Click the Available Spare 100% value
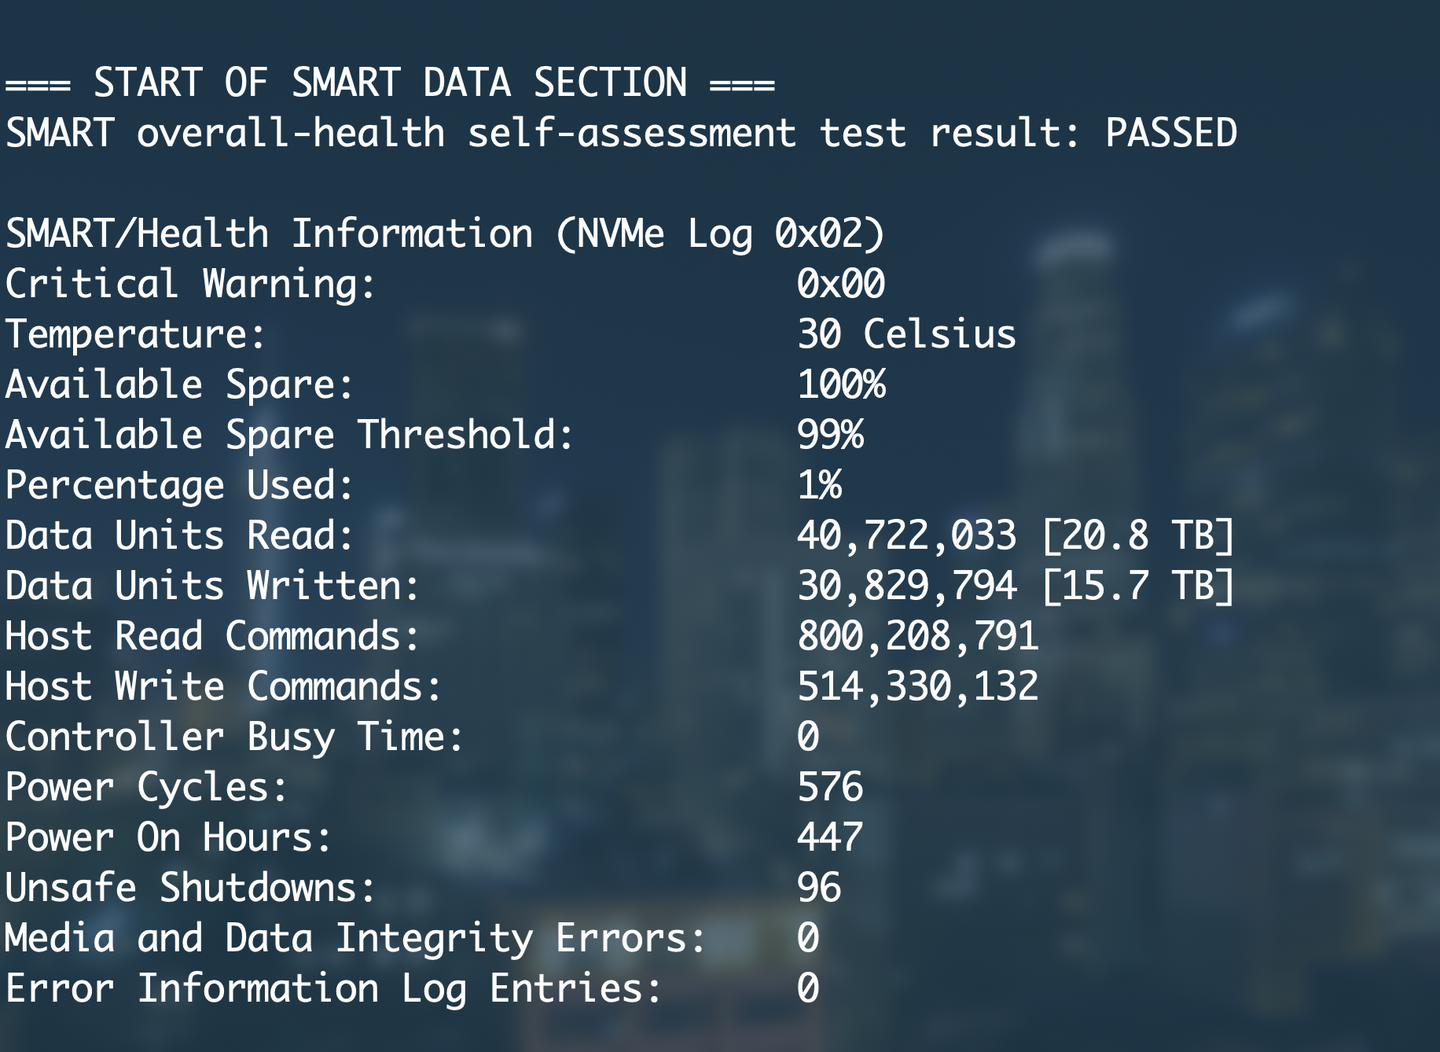The image size is (1440, 1052). 841,385
